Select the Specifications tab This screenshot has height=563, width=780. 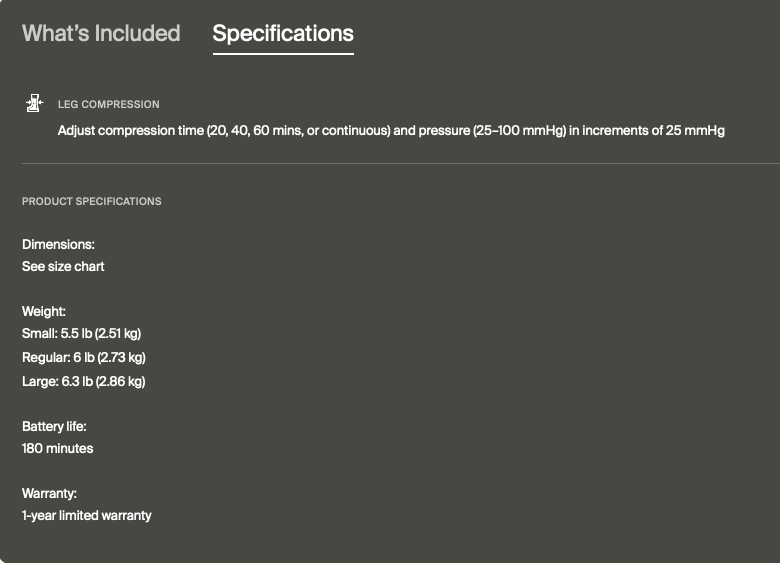(283, 33)
